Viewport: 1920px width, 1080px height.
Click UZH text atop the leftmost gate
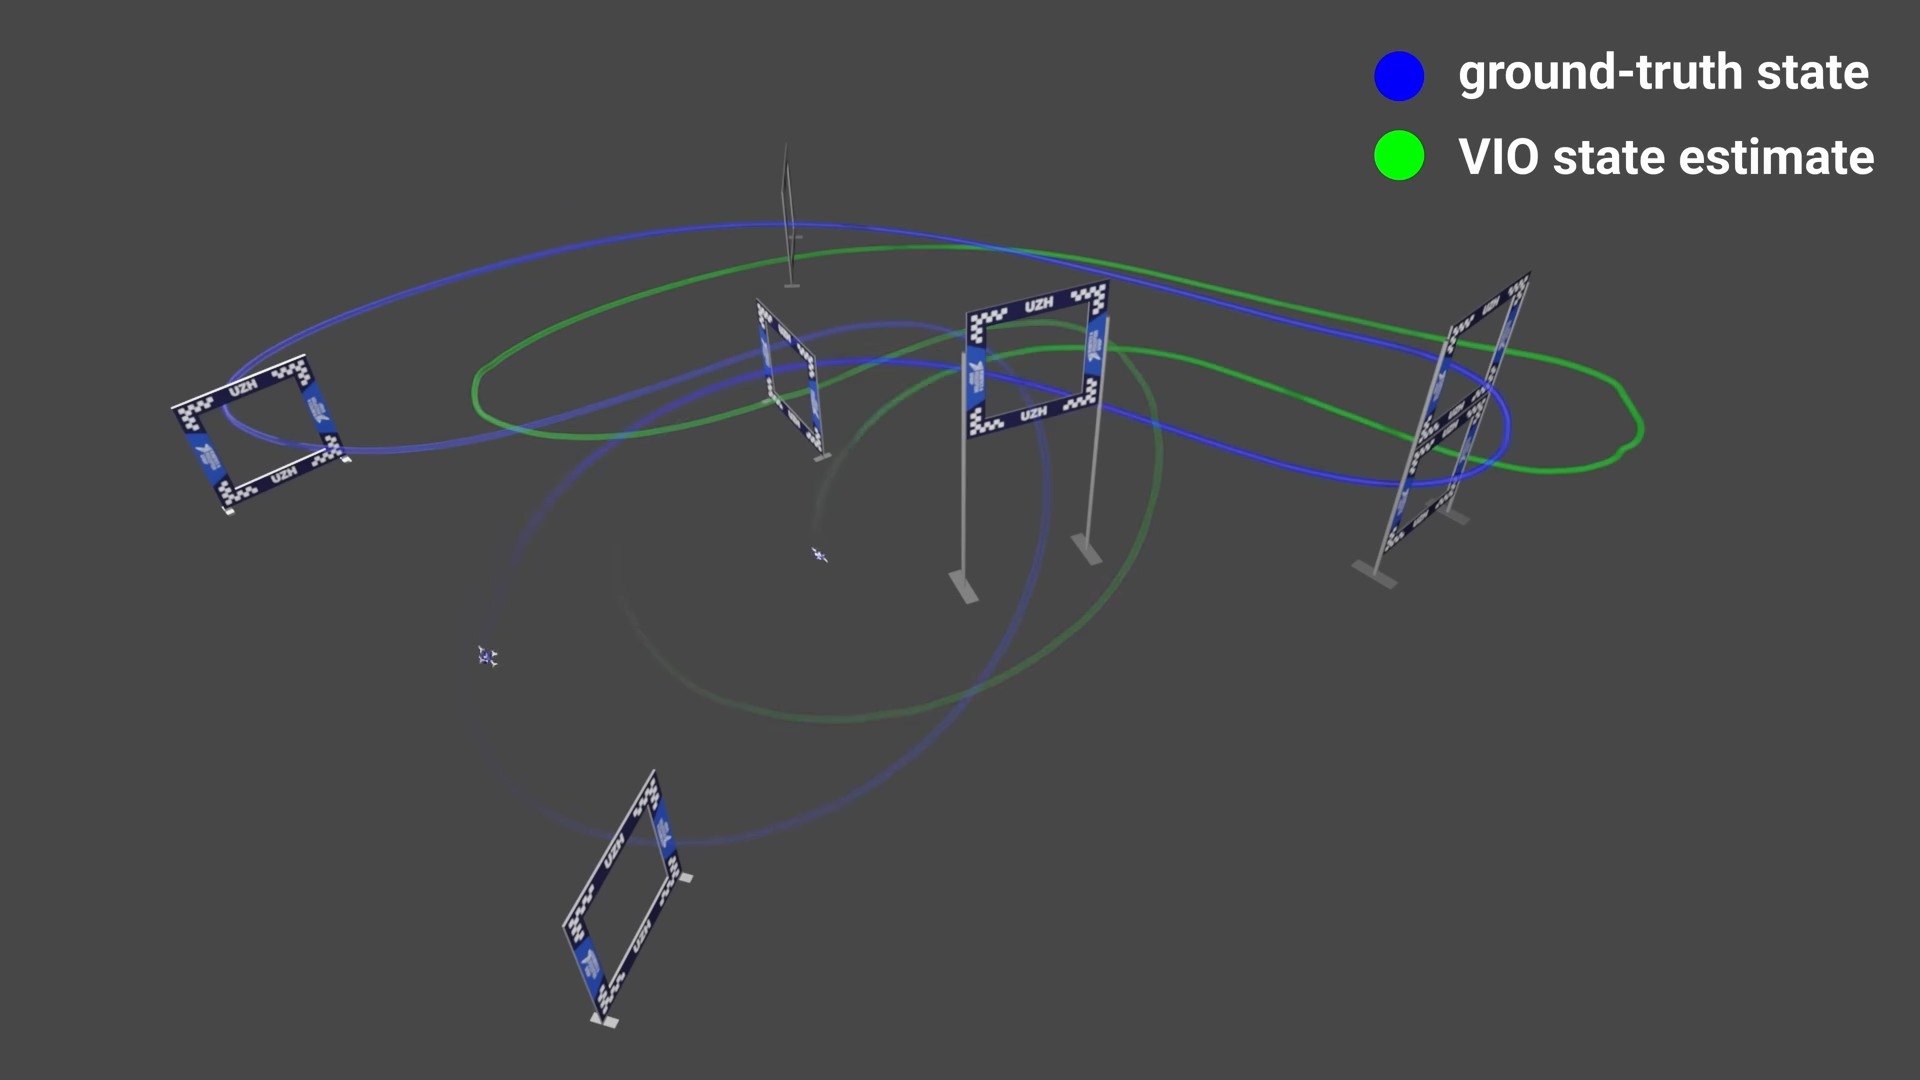[x=242, y=388]
